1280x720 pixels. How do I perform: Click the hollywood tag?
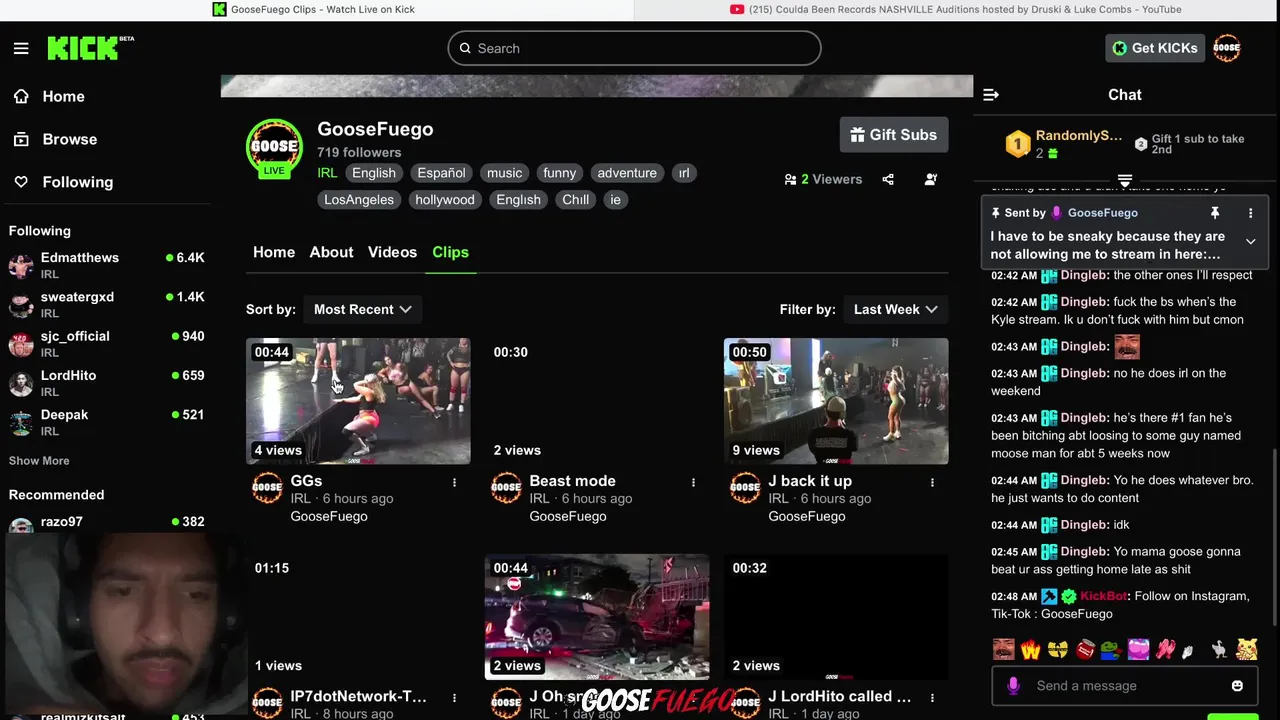tap(445, 200)
